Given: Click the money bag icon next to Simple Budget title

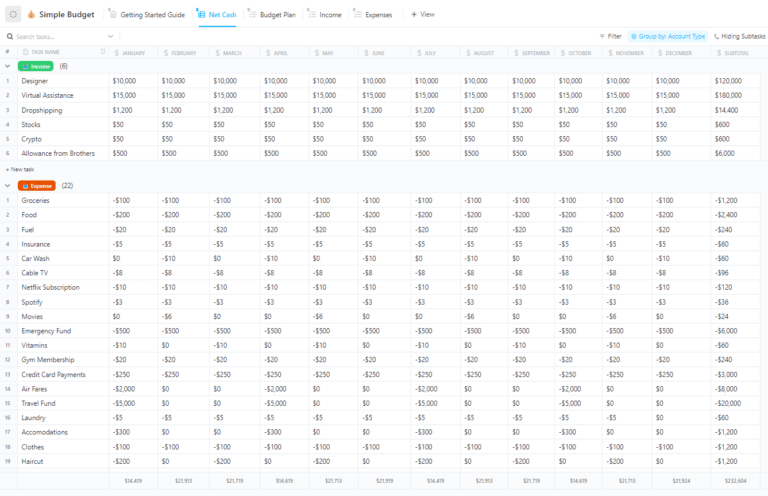Looking at the screenshot, I should [x=31, y=15].
